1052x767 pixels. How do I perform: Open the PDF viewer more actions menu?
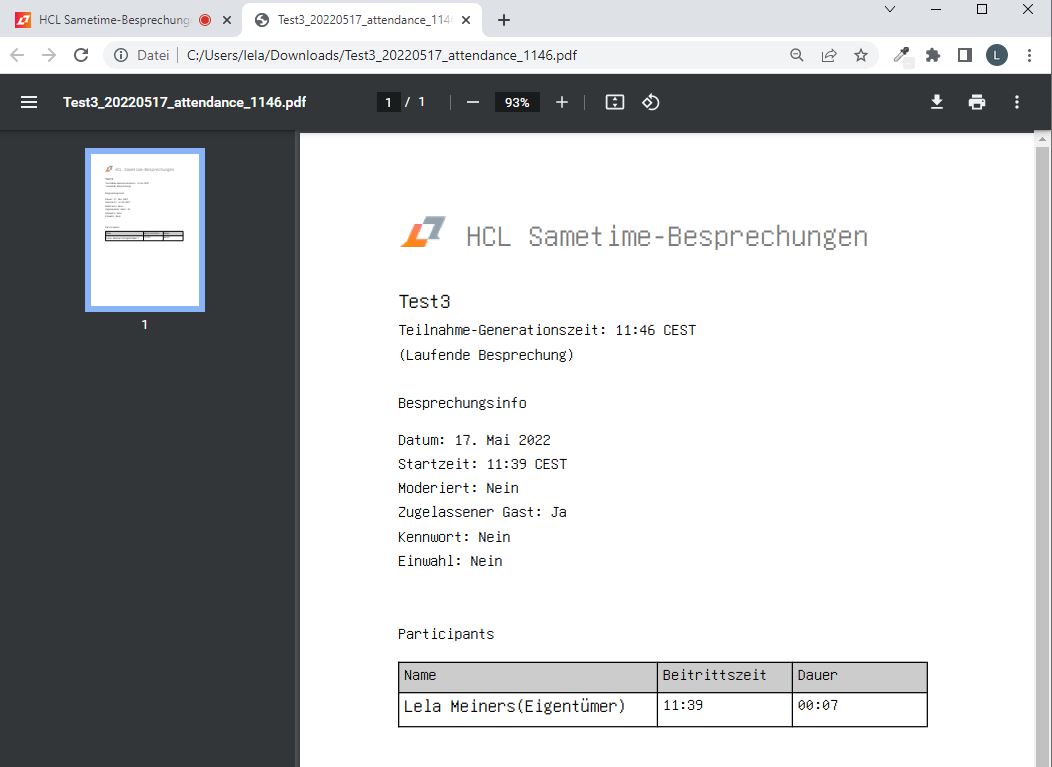click(x=1017, y=102)
